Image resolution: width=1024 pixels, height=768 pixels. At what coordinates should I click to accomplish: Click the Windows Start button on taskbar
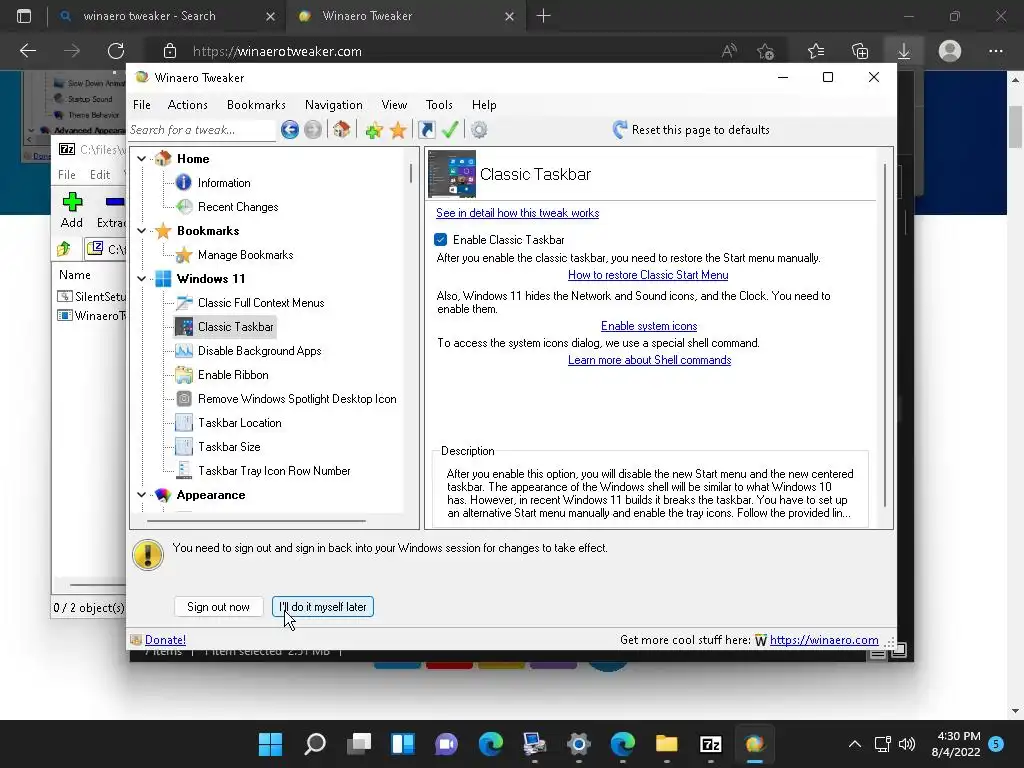[270, 744]
